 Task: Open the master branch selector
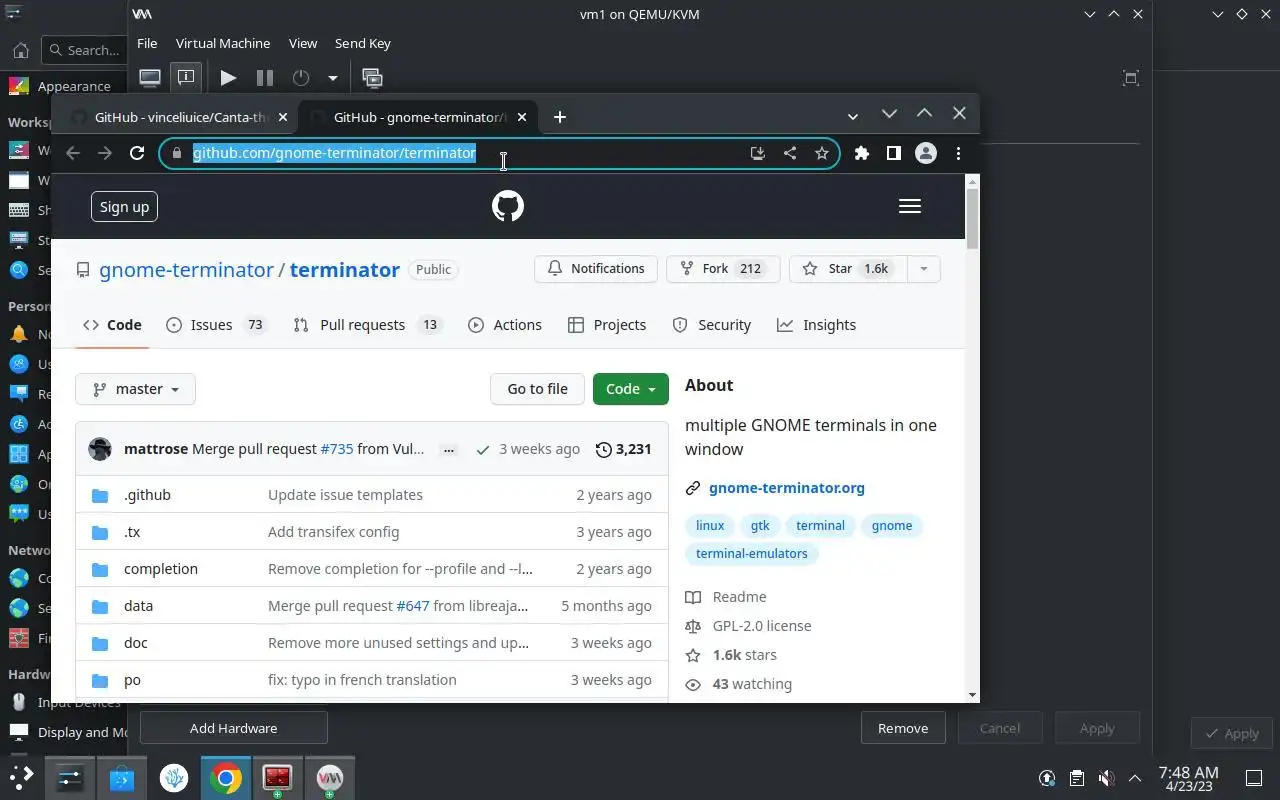point(135,389)
